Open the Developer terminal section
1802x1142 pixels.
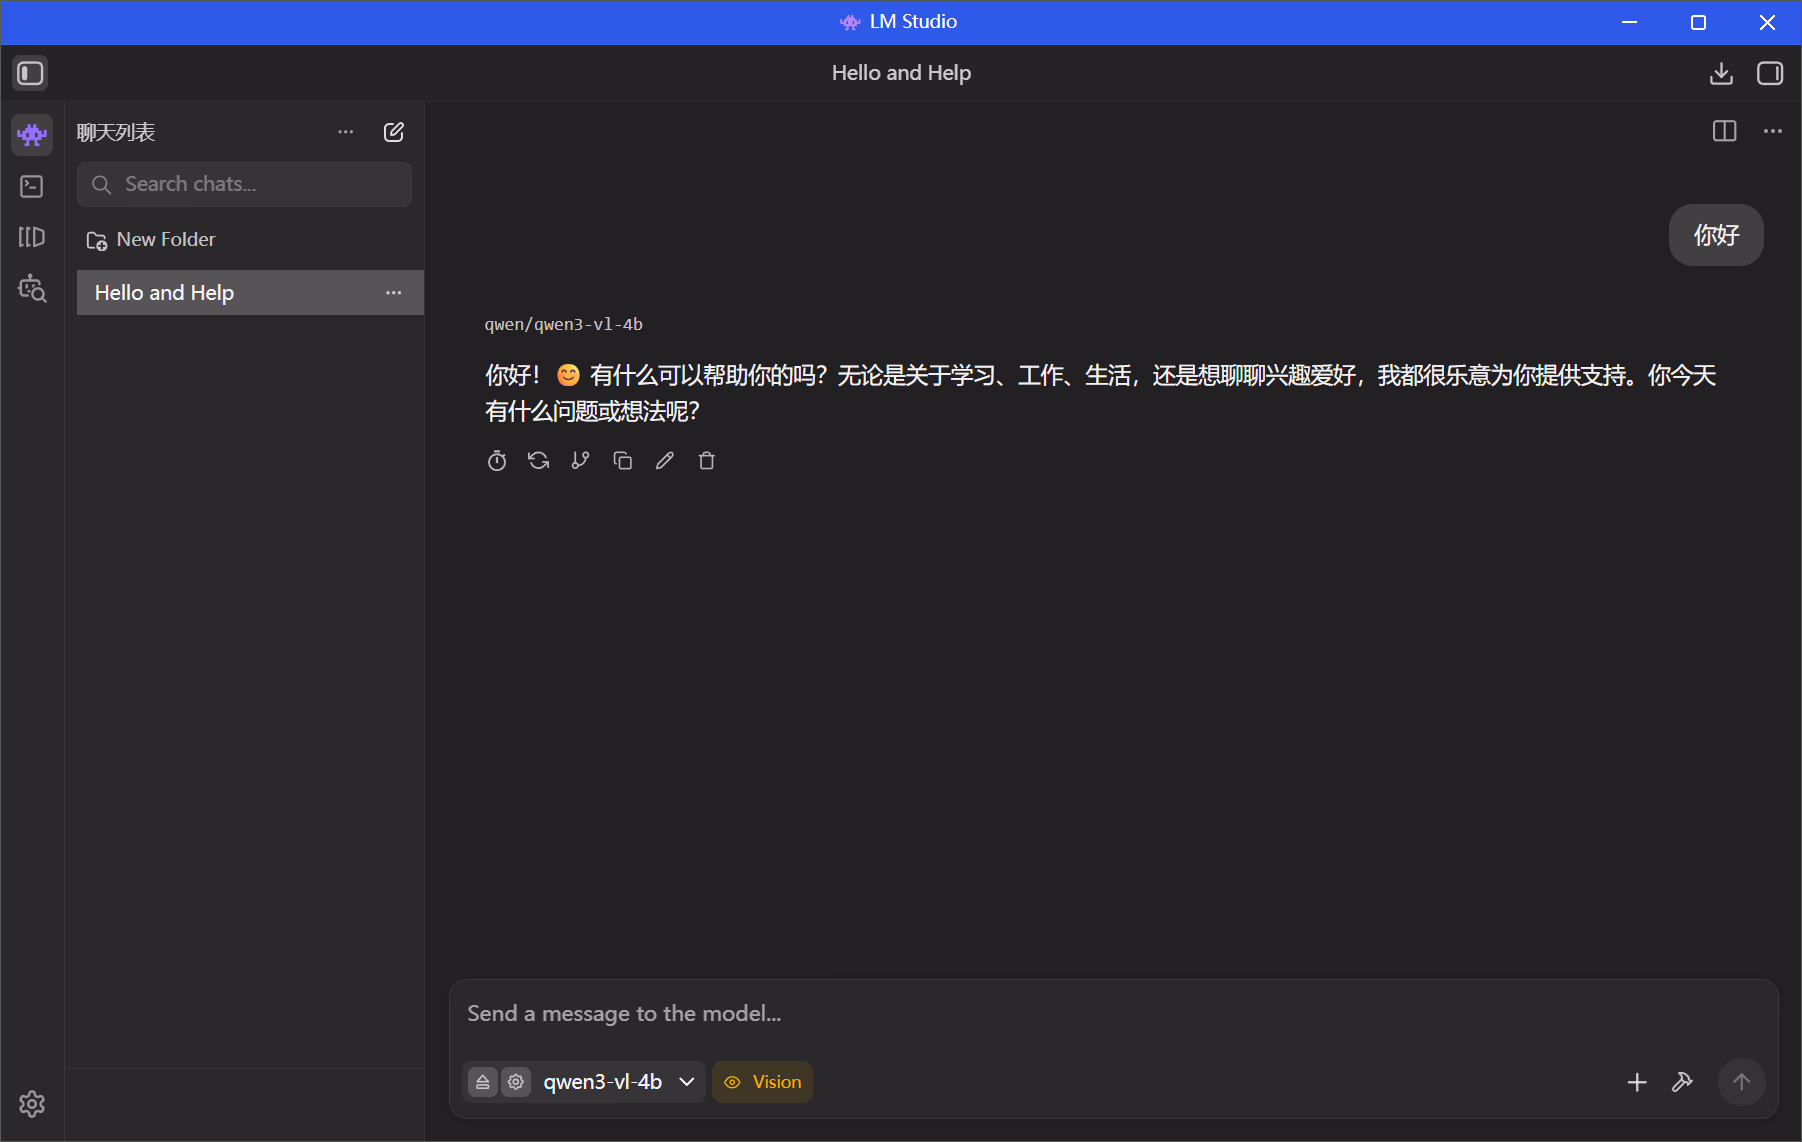pos(32,186)
